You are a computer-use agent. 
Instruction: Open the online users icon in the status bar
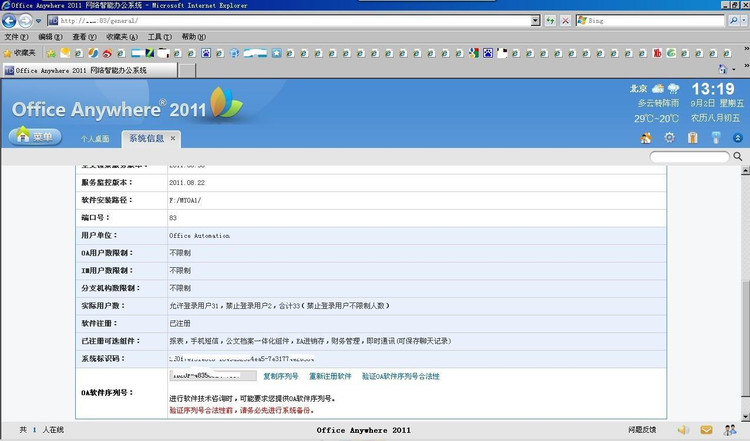pos(730,430)
